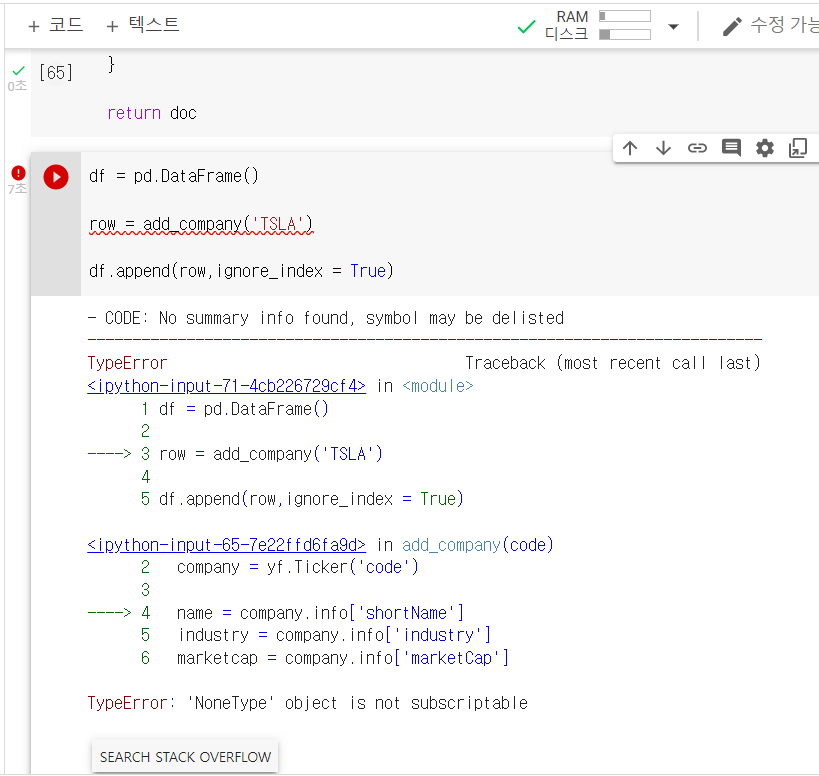The height and width of the screenshot is (776, 819).
Task: Copy cell link via the link icon
Action: 697,148
